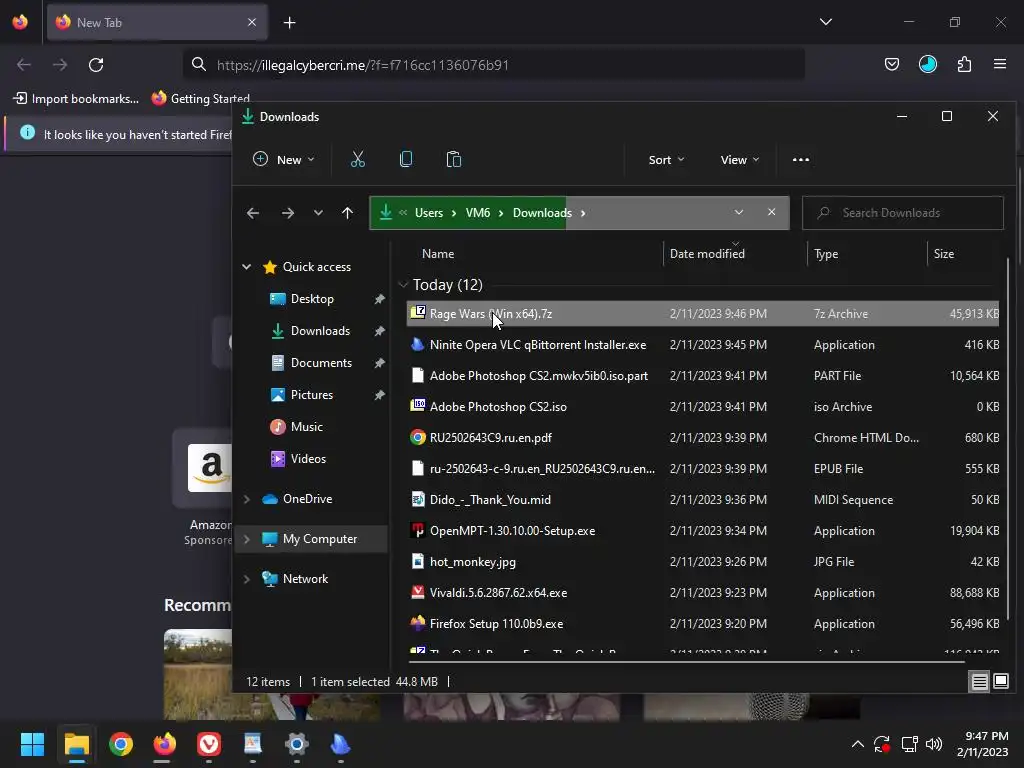Select Ninite Opera VLC qBittorrent Installer.exe
1024x768 pixels.
click(x=703, y=345)
